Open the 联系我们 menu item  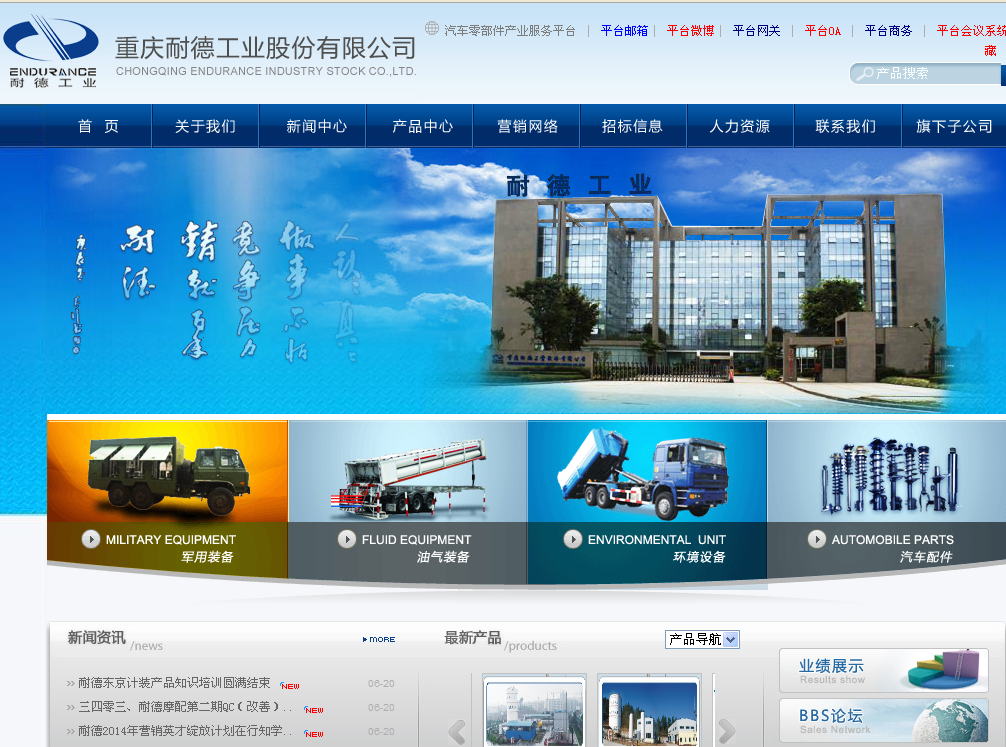(846, 126)
